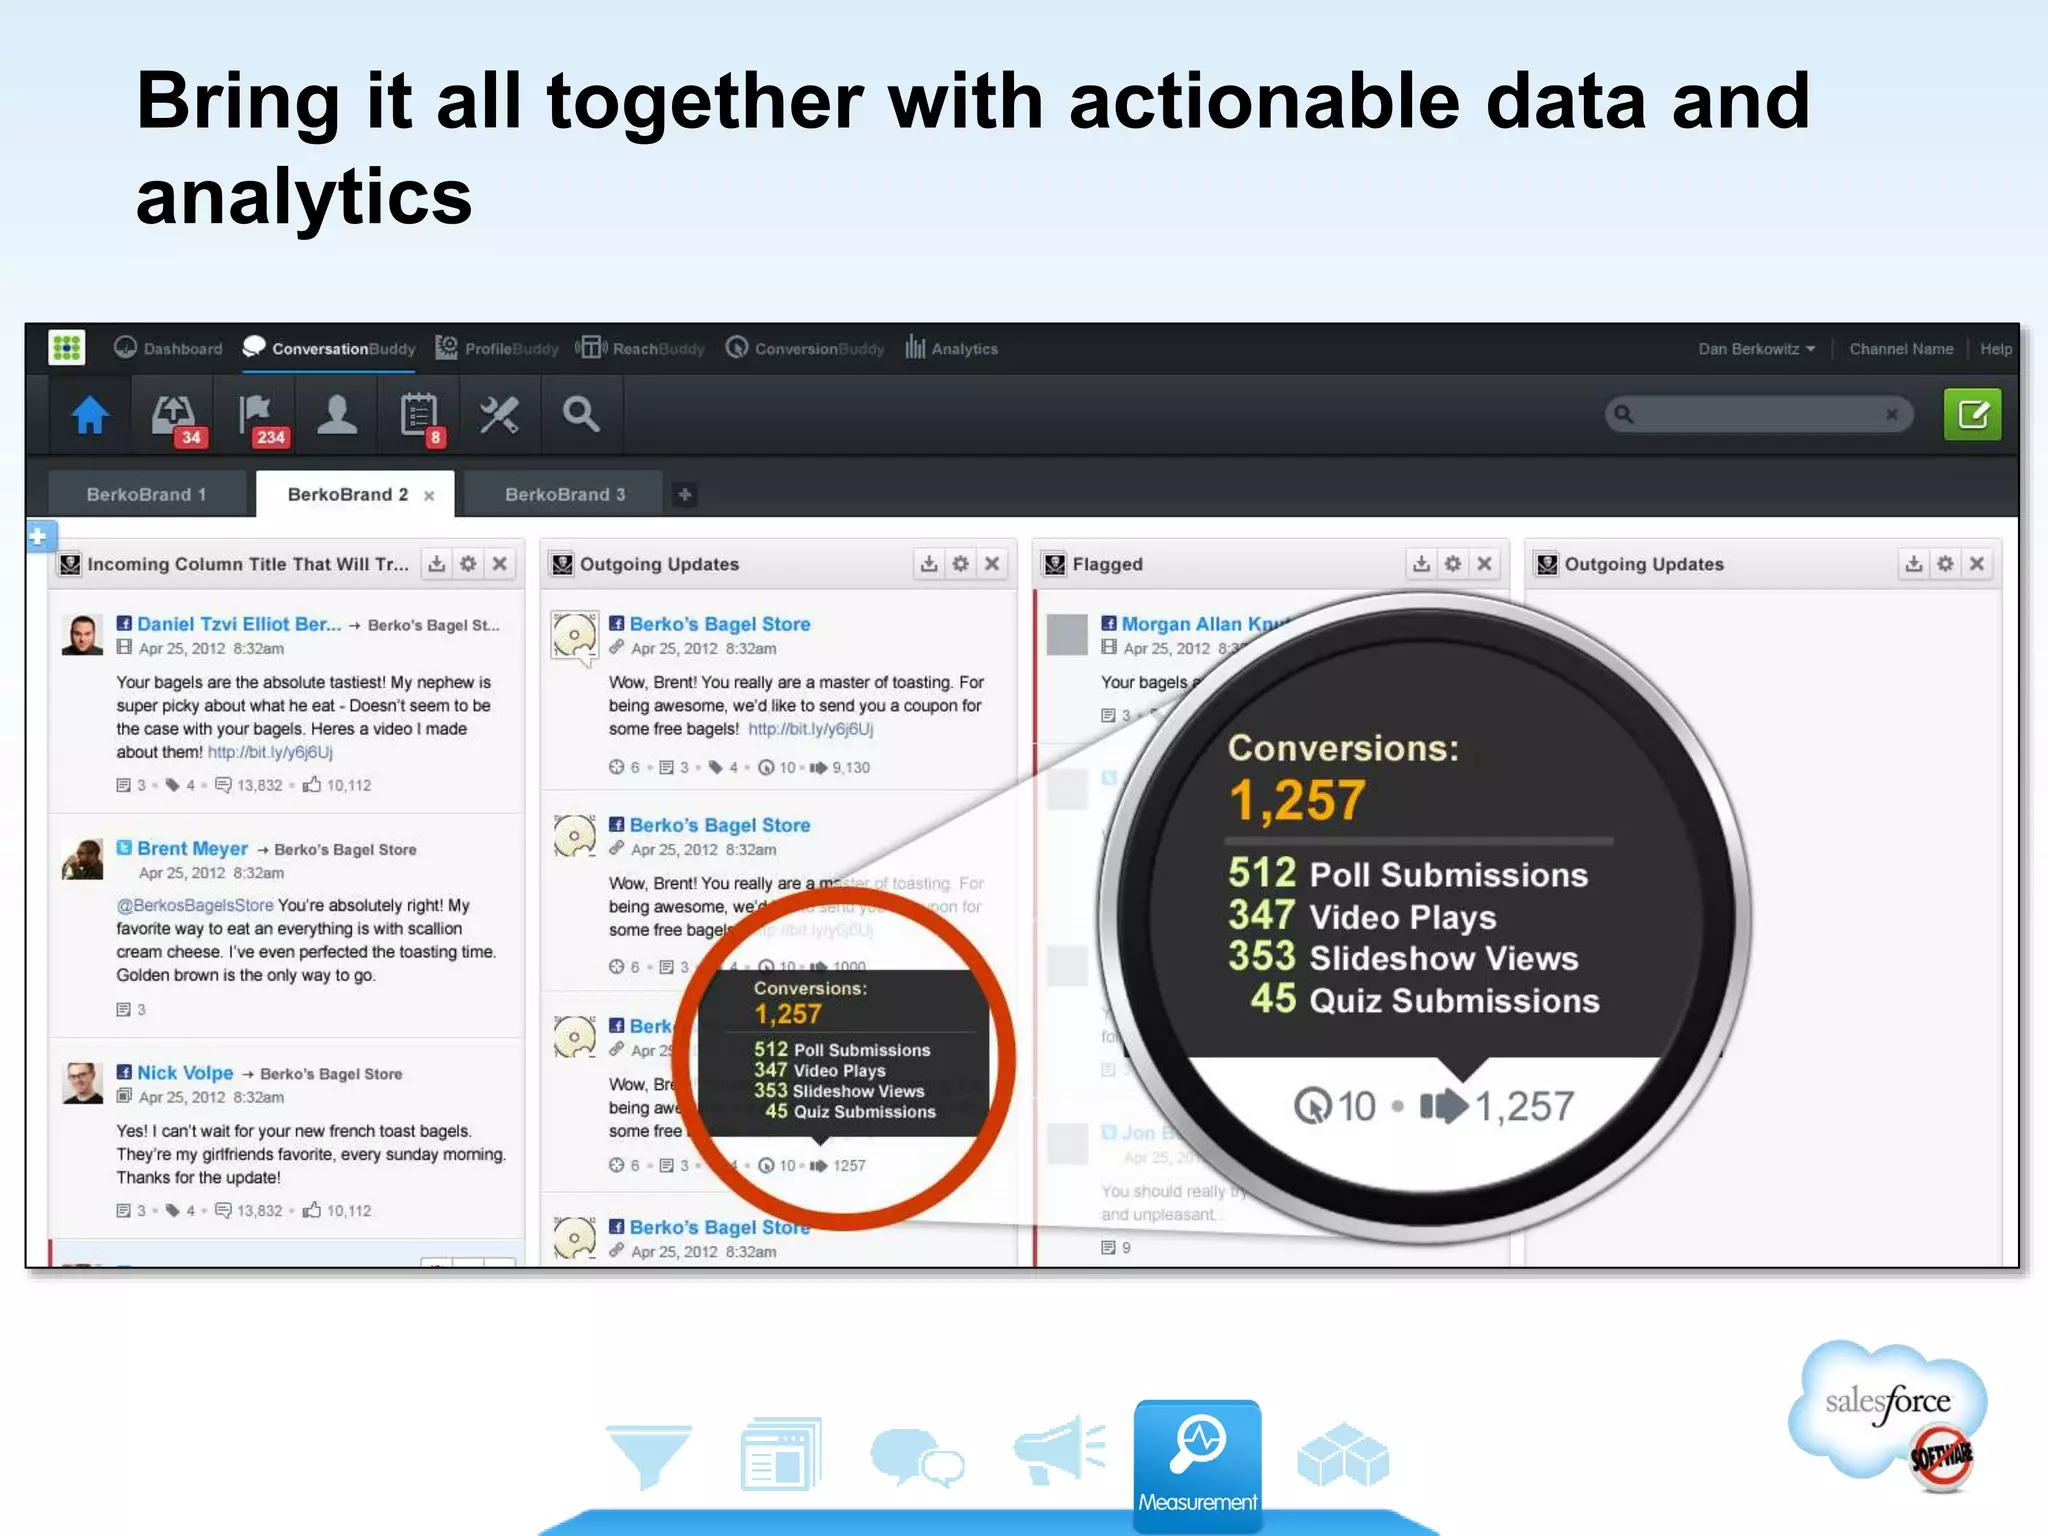Open bit.ly link in Daniel's post
This screenshot has width=2048, height=1536.
click(270, 752)
